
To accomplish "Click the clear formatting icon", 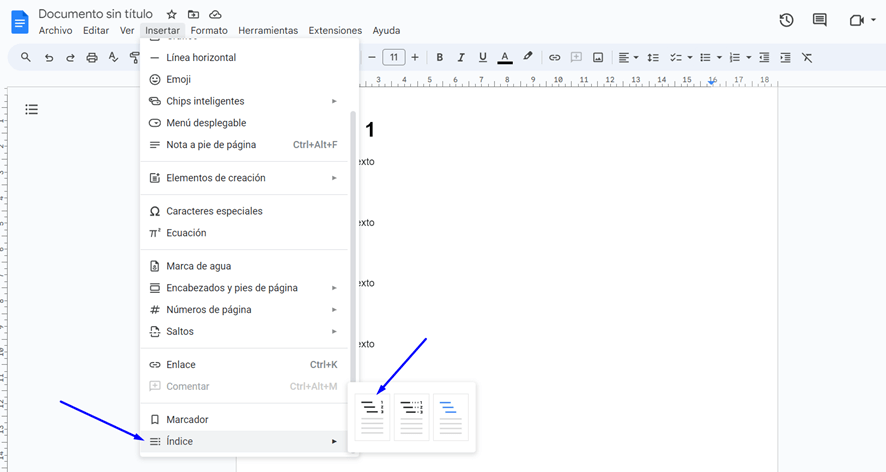I will coord(807,58).
